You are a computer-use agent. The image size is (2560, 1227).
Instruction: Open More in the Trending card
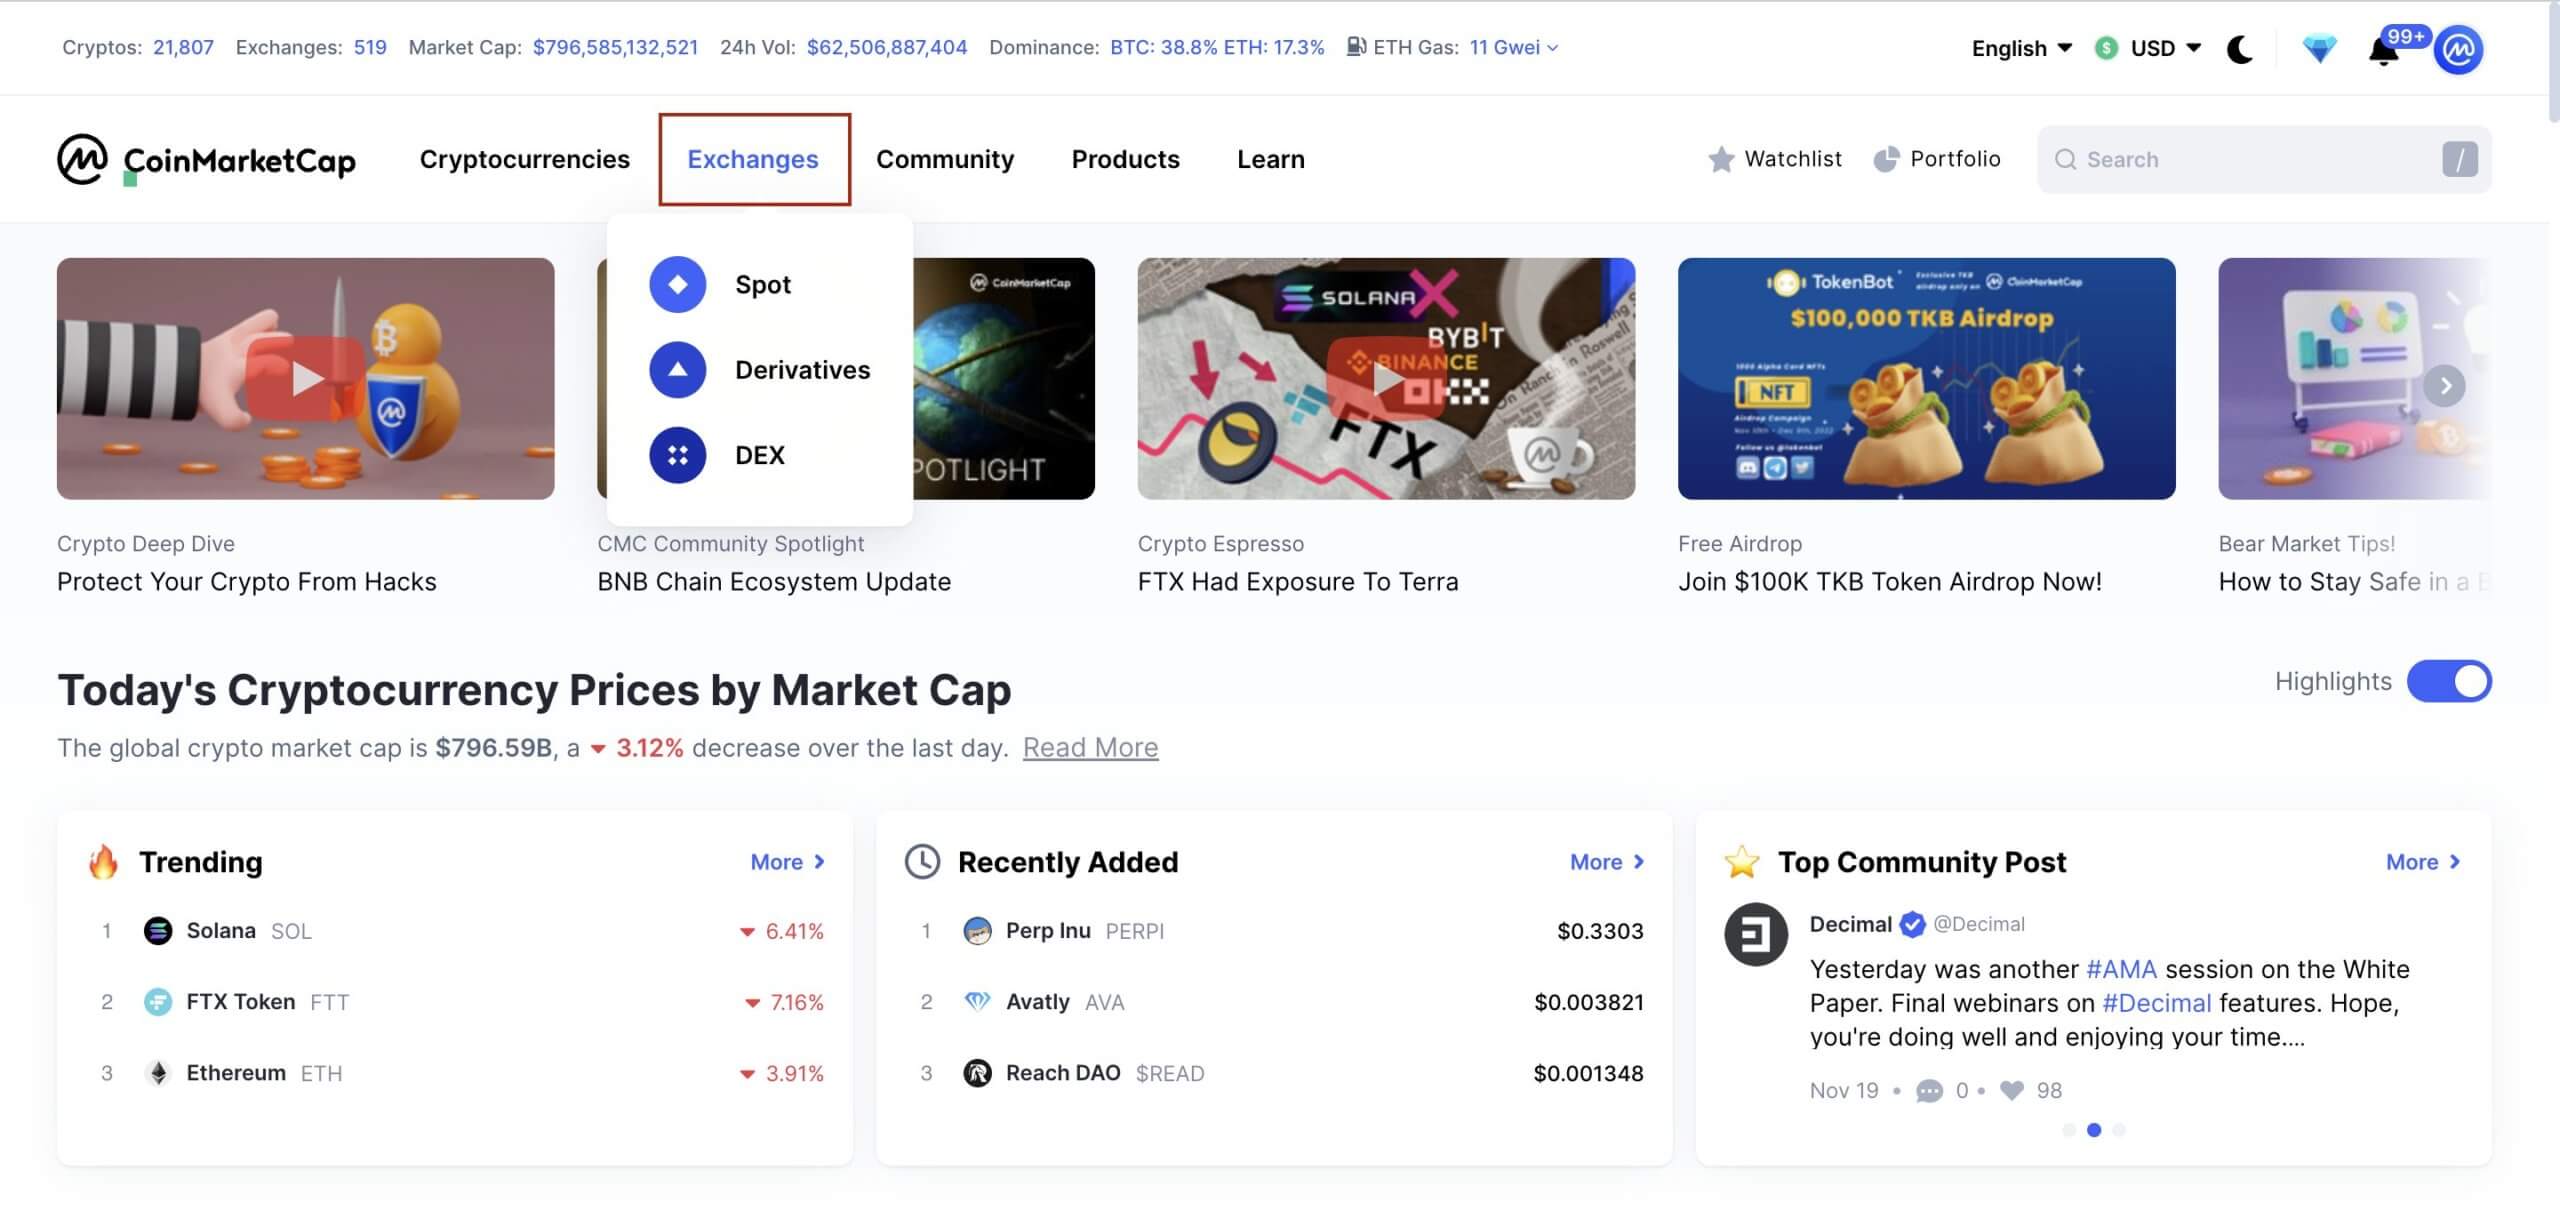787,862
